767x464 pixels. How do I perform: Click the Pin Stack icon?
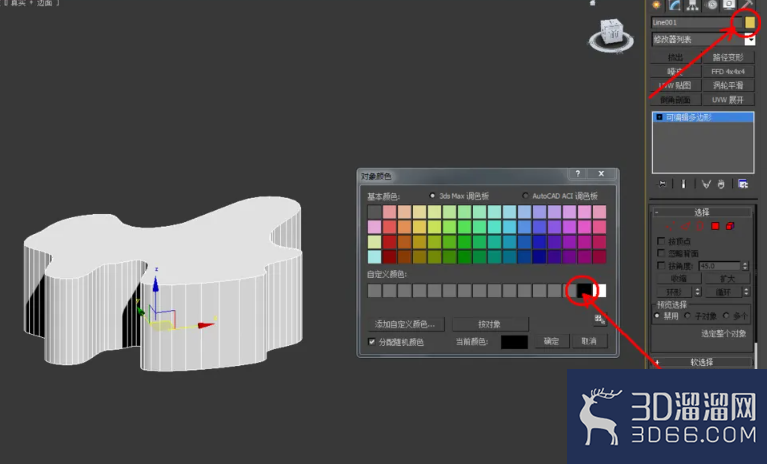point(662,184)
